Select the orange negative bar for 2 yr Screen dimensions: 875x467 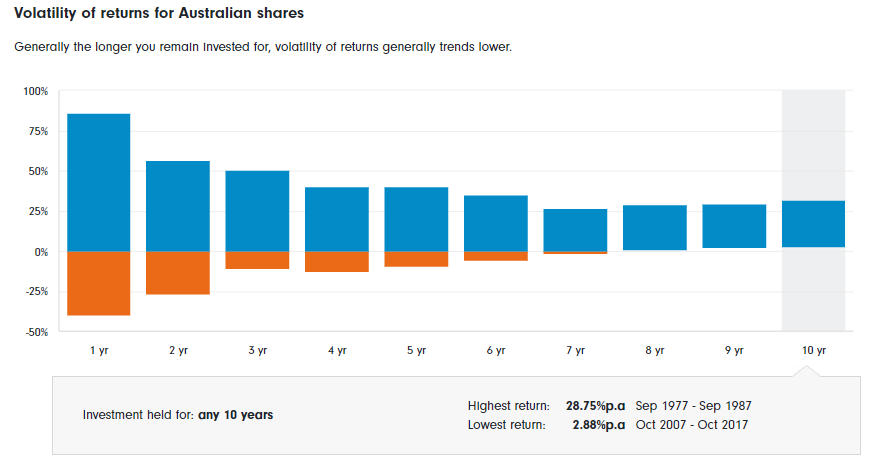tap(178, 273)
